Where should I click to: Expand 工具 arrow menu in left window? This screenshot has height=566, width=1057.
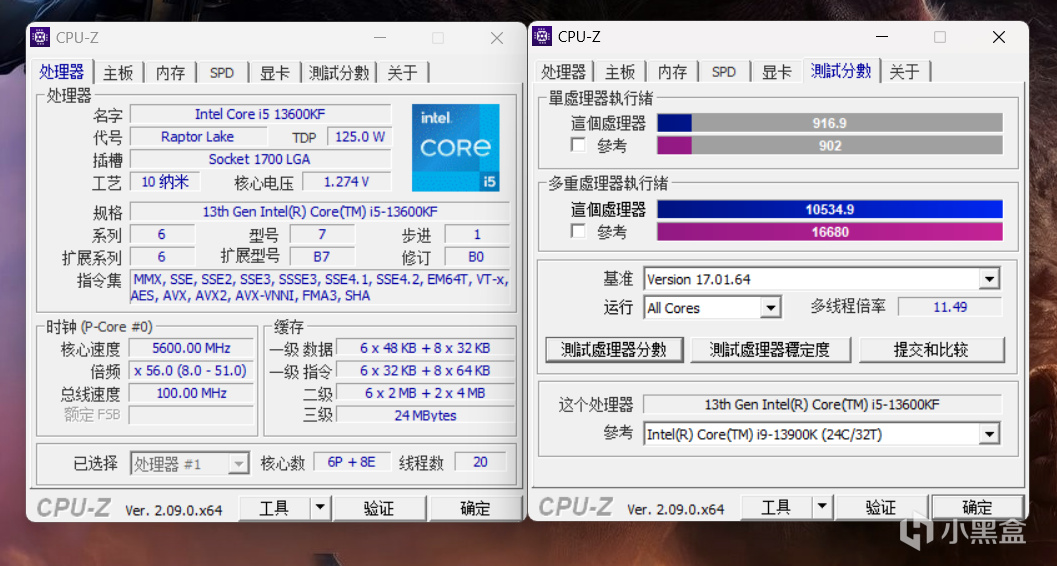pos(321,507)
